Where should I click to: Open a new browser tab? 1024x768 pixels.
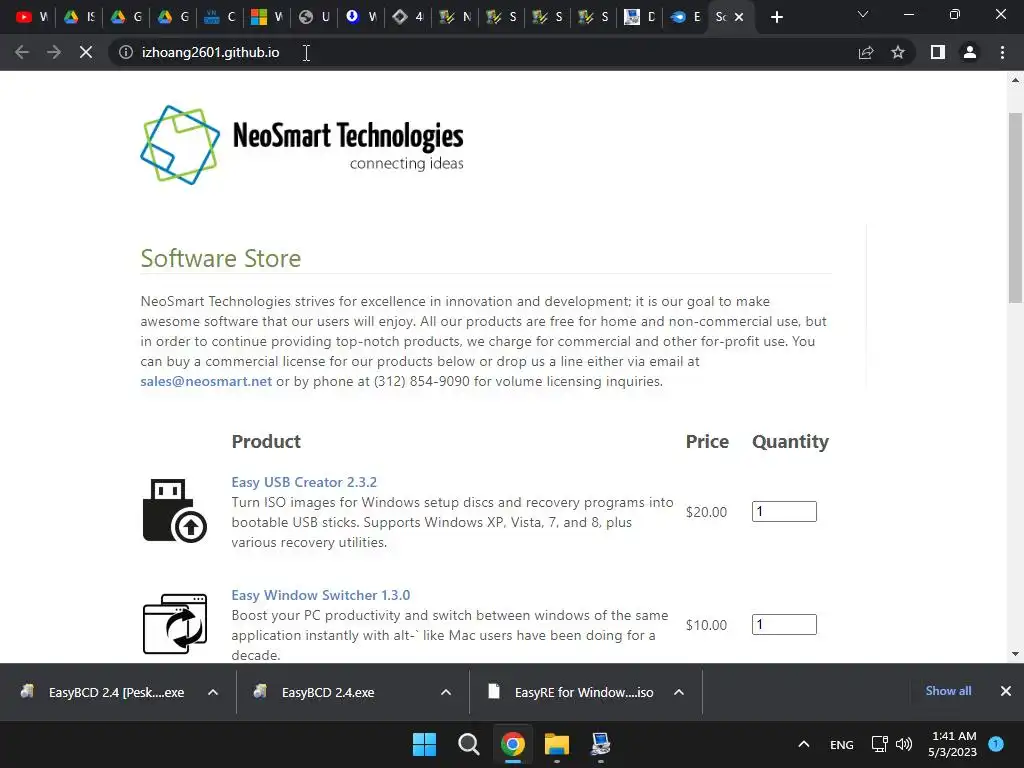pyautogui.click(x=776, y=17)
